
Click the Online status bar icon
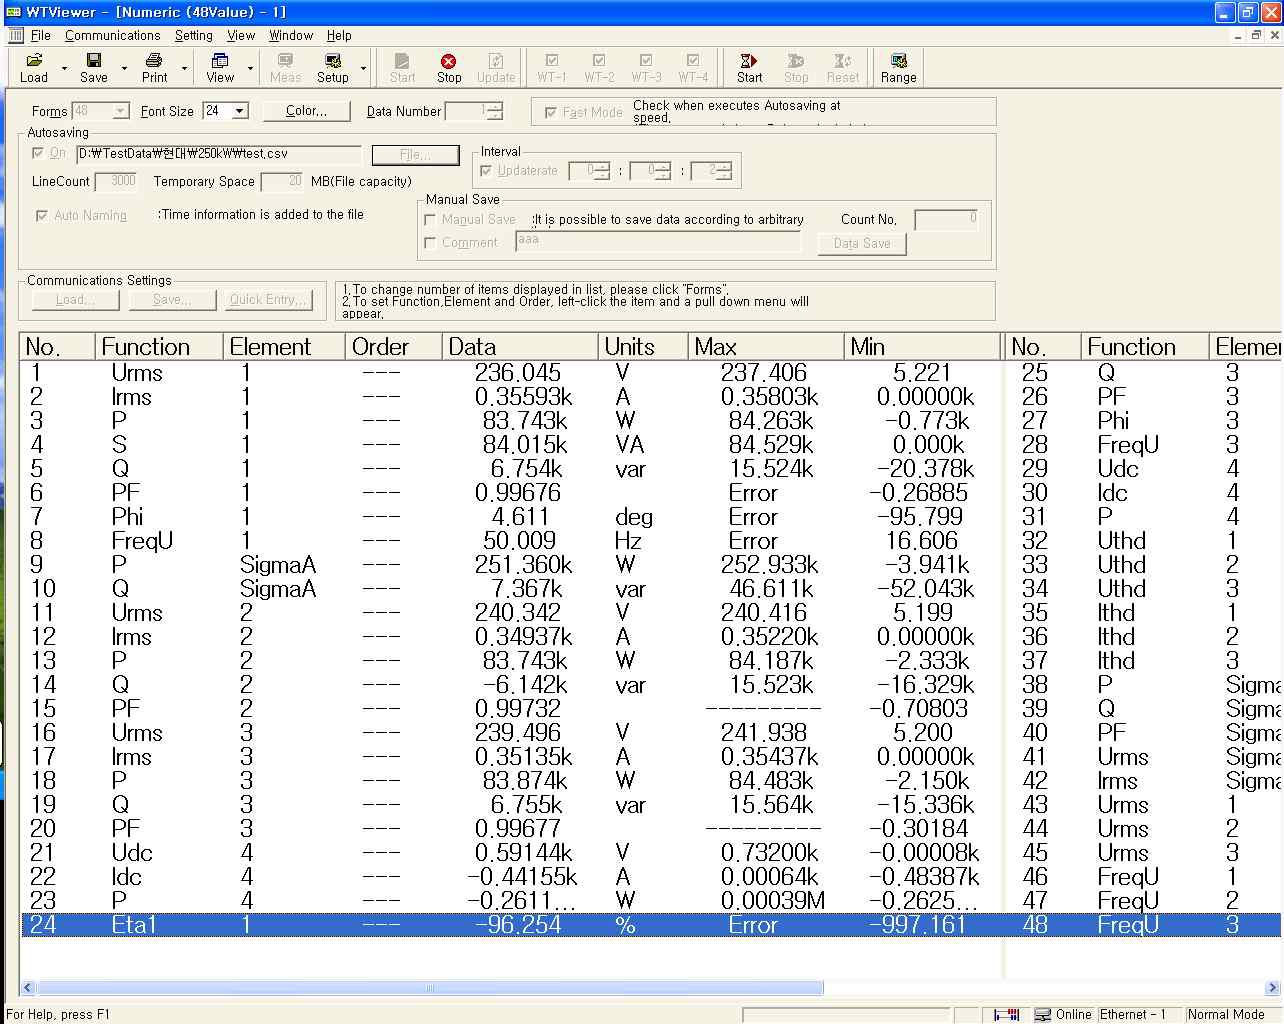coord(1043,1014)
